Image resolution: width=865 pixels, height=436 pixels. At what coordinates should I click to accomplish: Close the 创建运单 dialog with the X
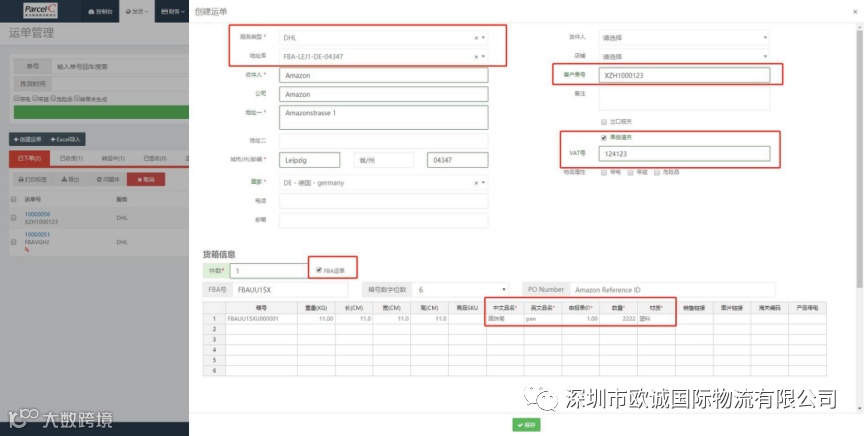pyautogui.click(x=855, y=12)
